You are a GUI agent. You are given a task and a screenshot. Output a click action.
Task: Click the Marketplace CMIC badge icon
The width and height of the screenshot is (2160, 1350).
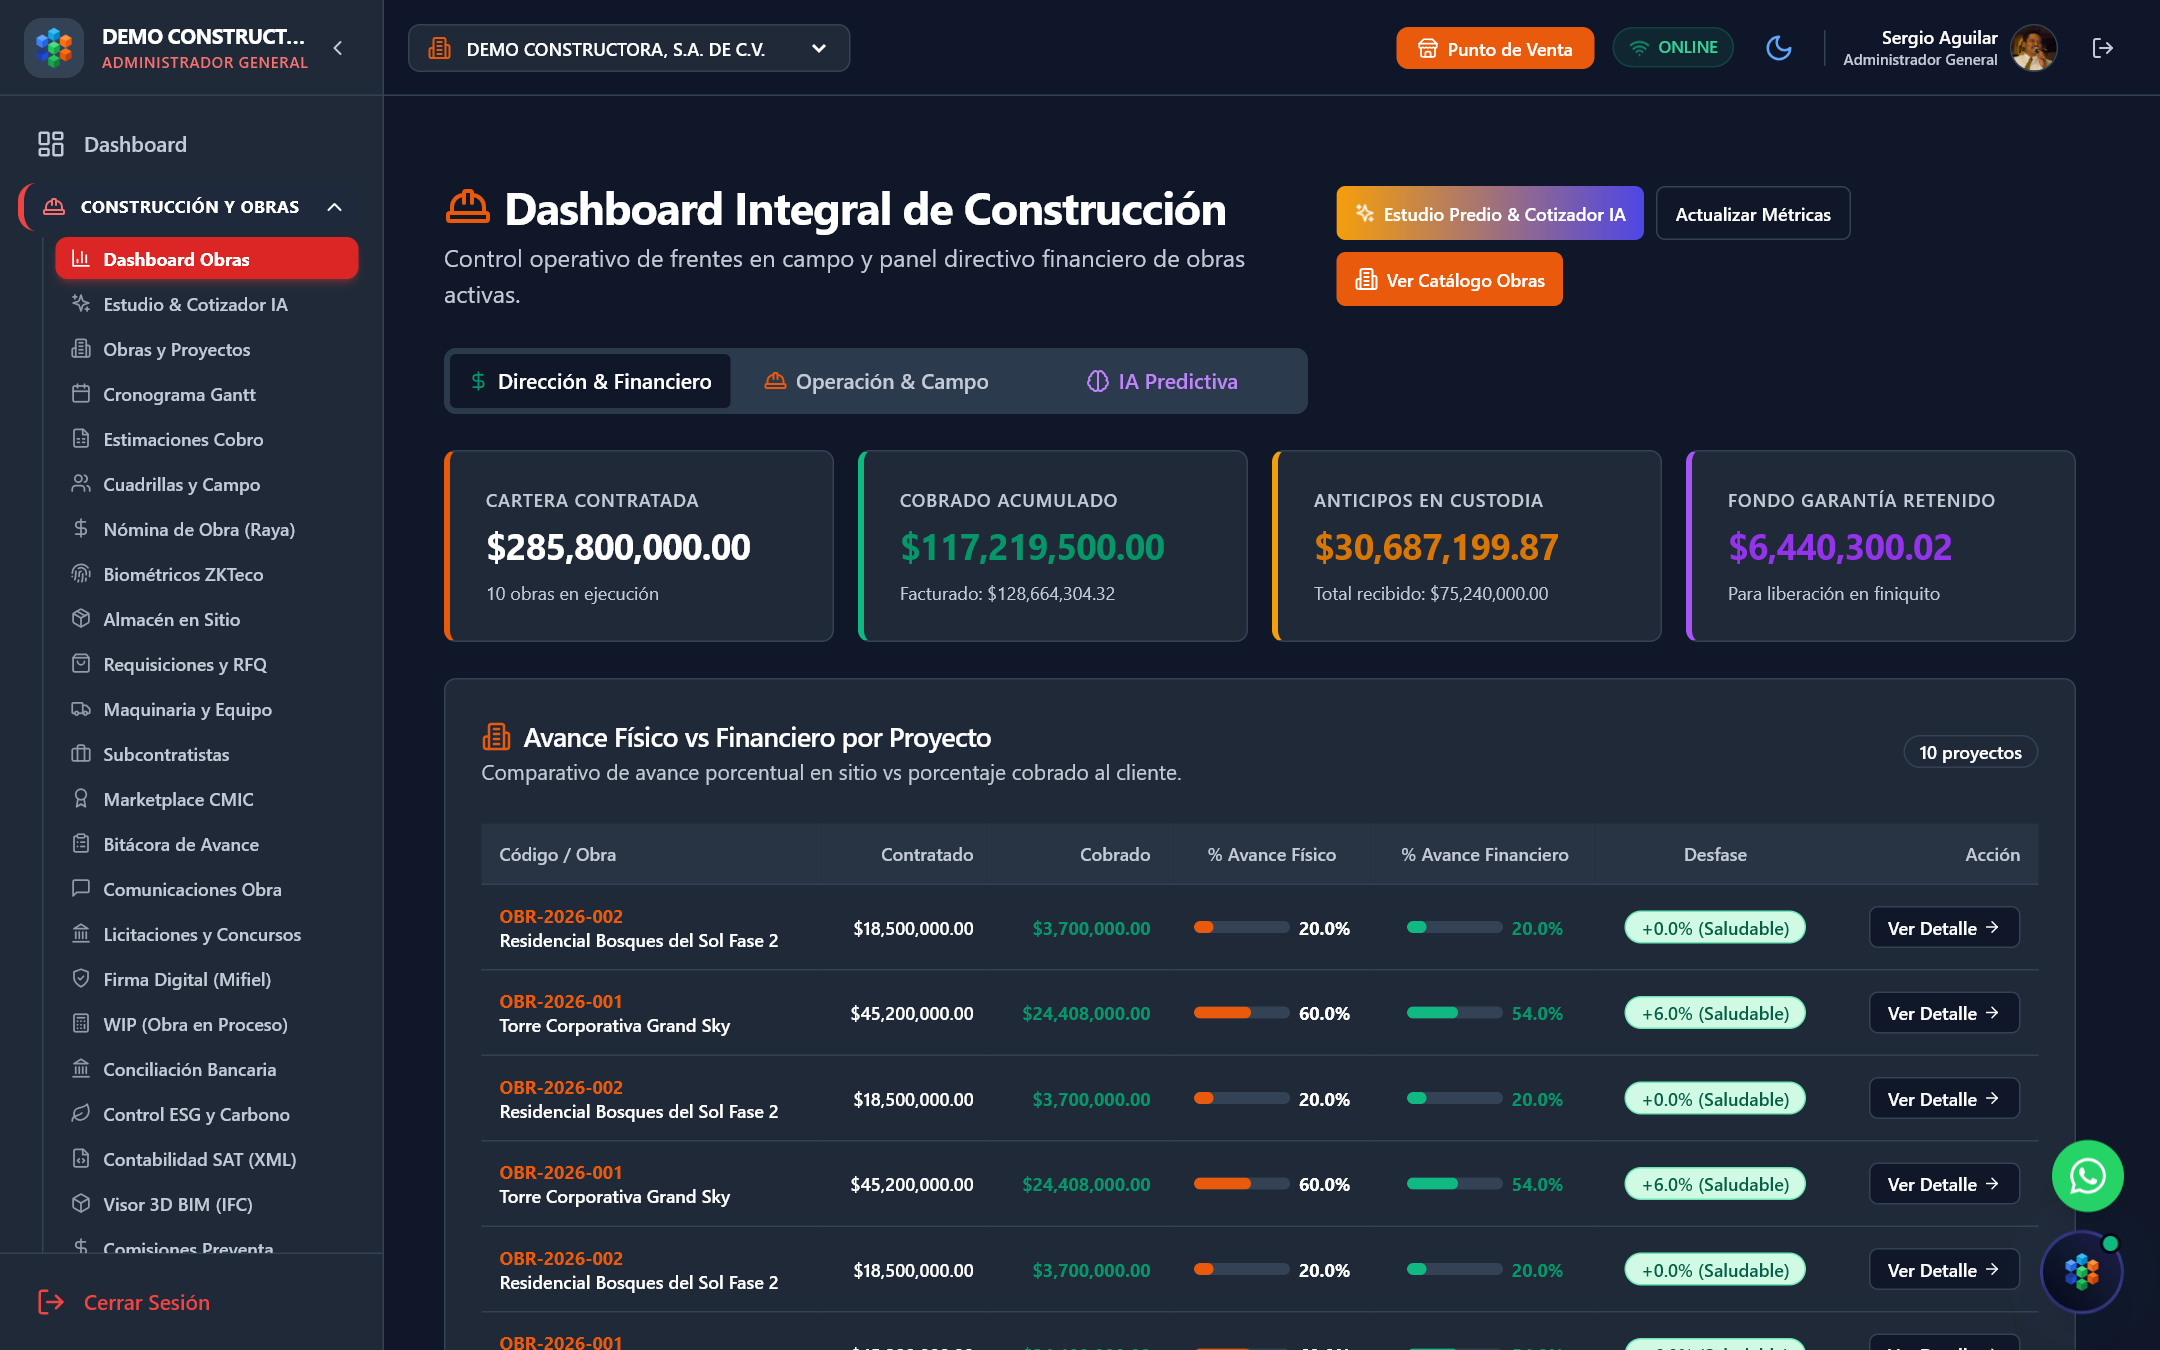coord(81,799)
